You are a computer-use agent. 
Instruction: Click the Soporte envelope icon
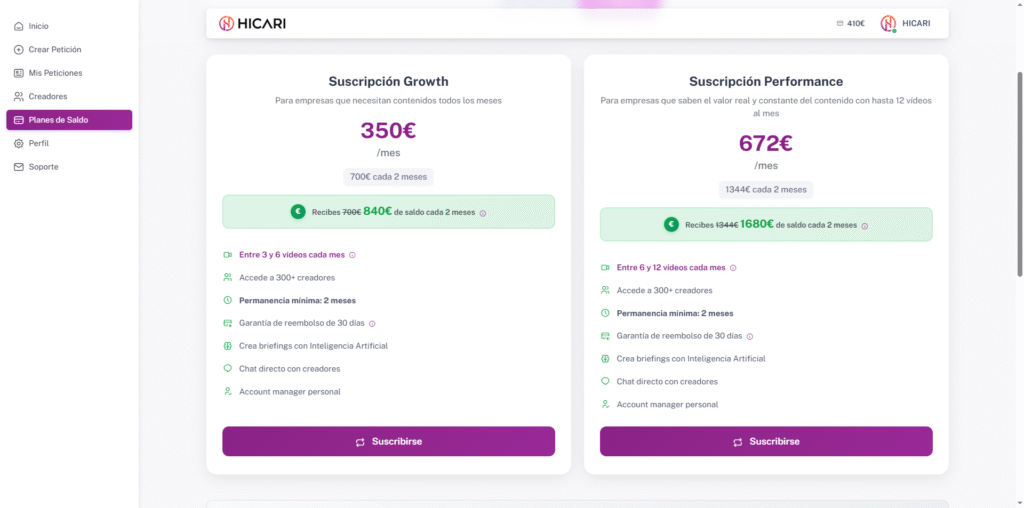tap(19, 167)
